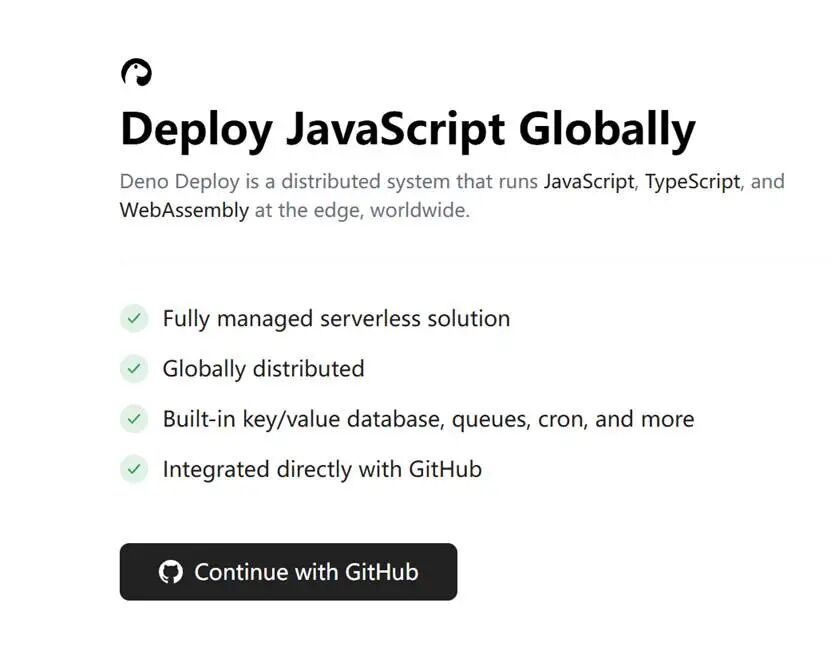Open the TypeScript link in the description

point(692,182)
